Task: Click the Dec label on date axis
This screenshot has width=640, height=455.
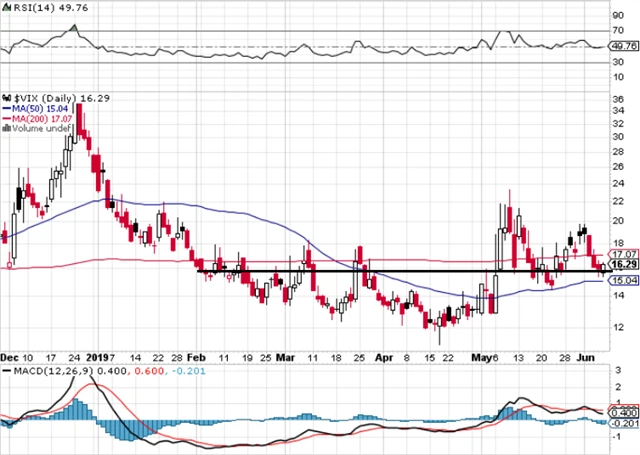Action: pos(10,355)
